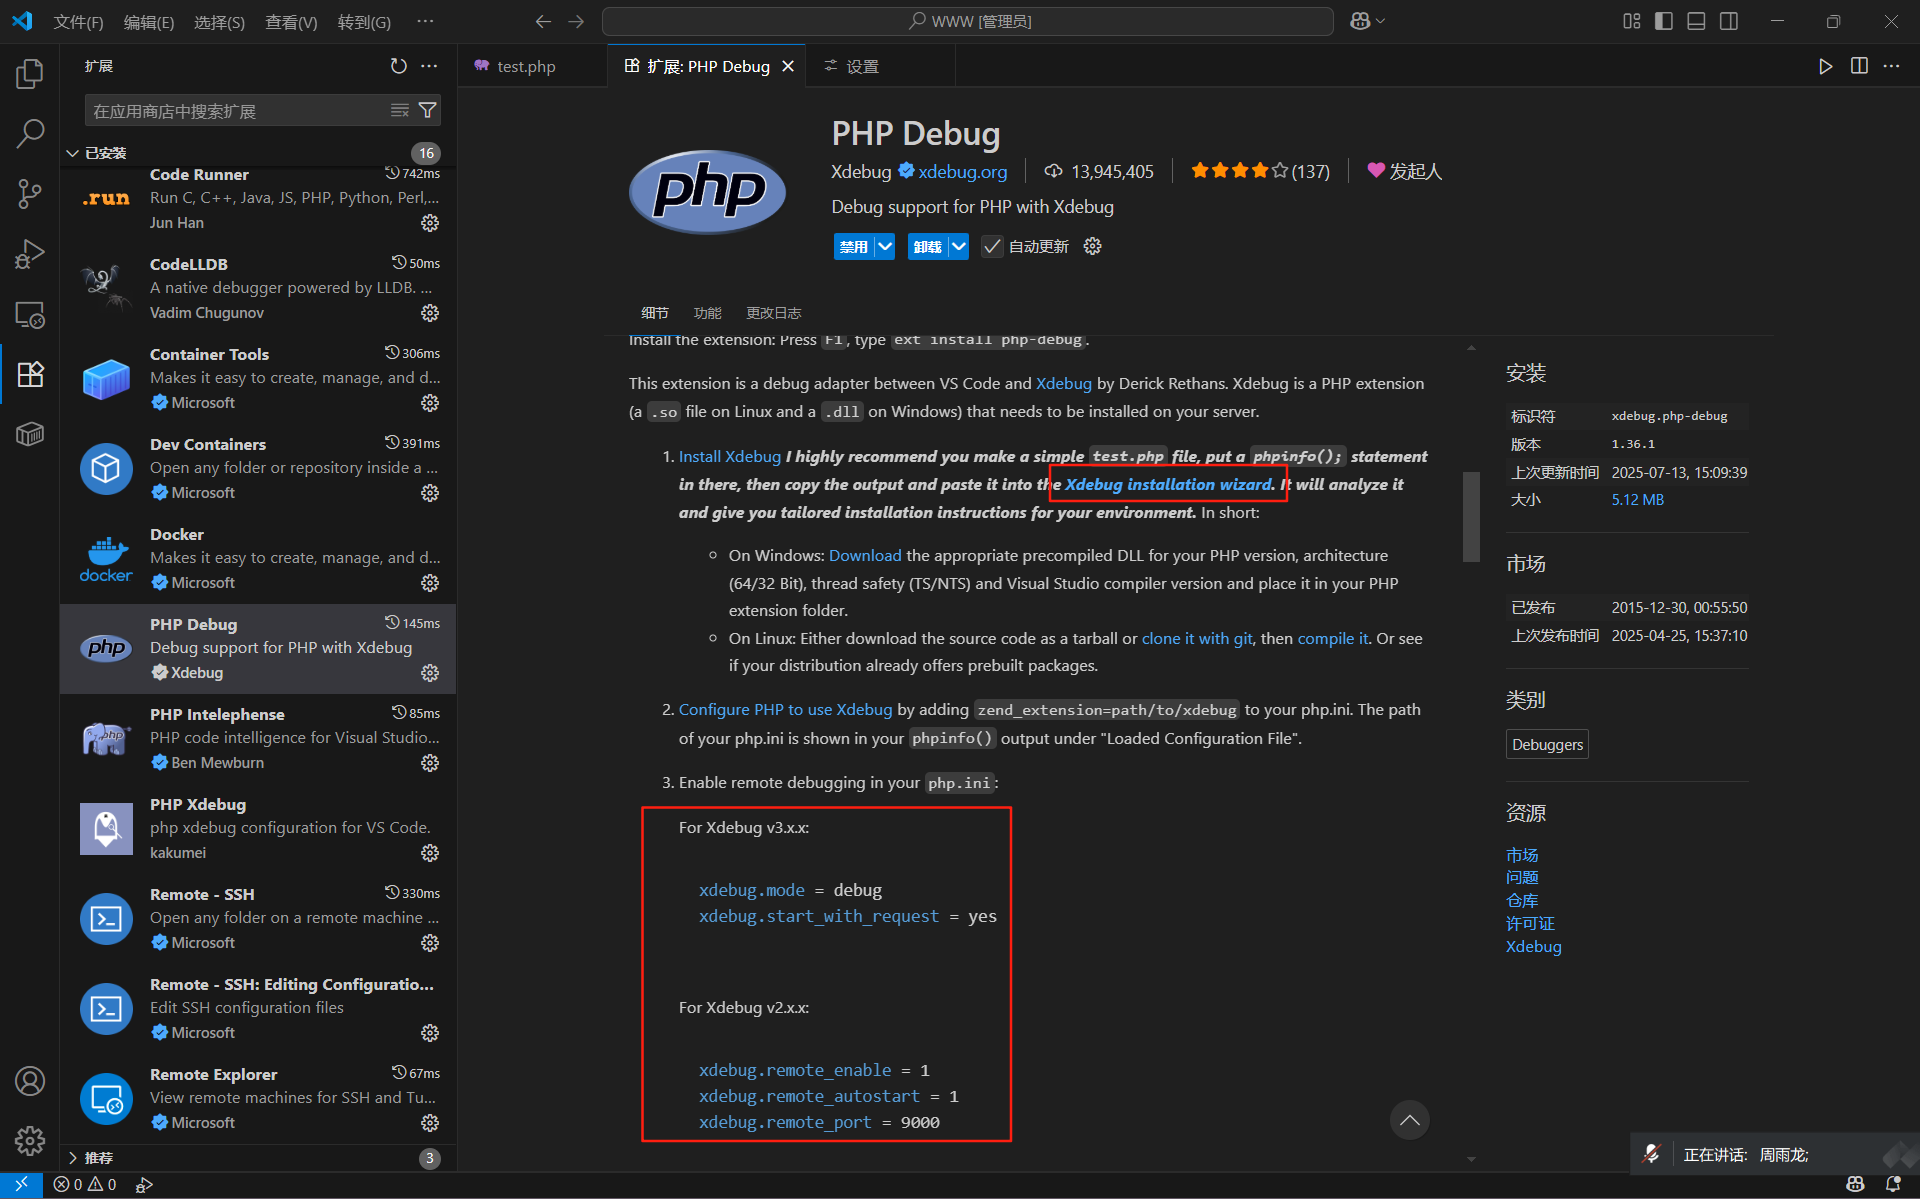Toggle secondary side bar visibility
The height and width of the screenshot is (1199, 1920).
tap(1729, 21)
